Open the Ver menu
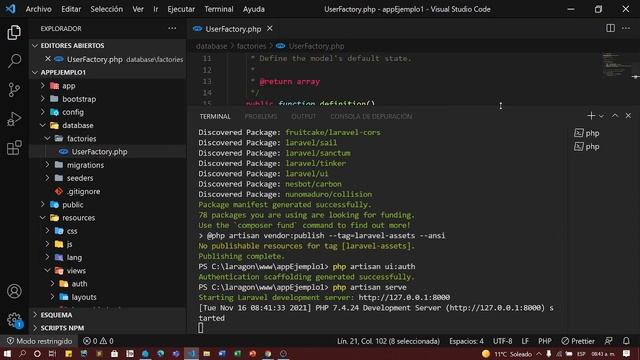Screen dimensions: 640x360 tap(138, 9)
